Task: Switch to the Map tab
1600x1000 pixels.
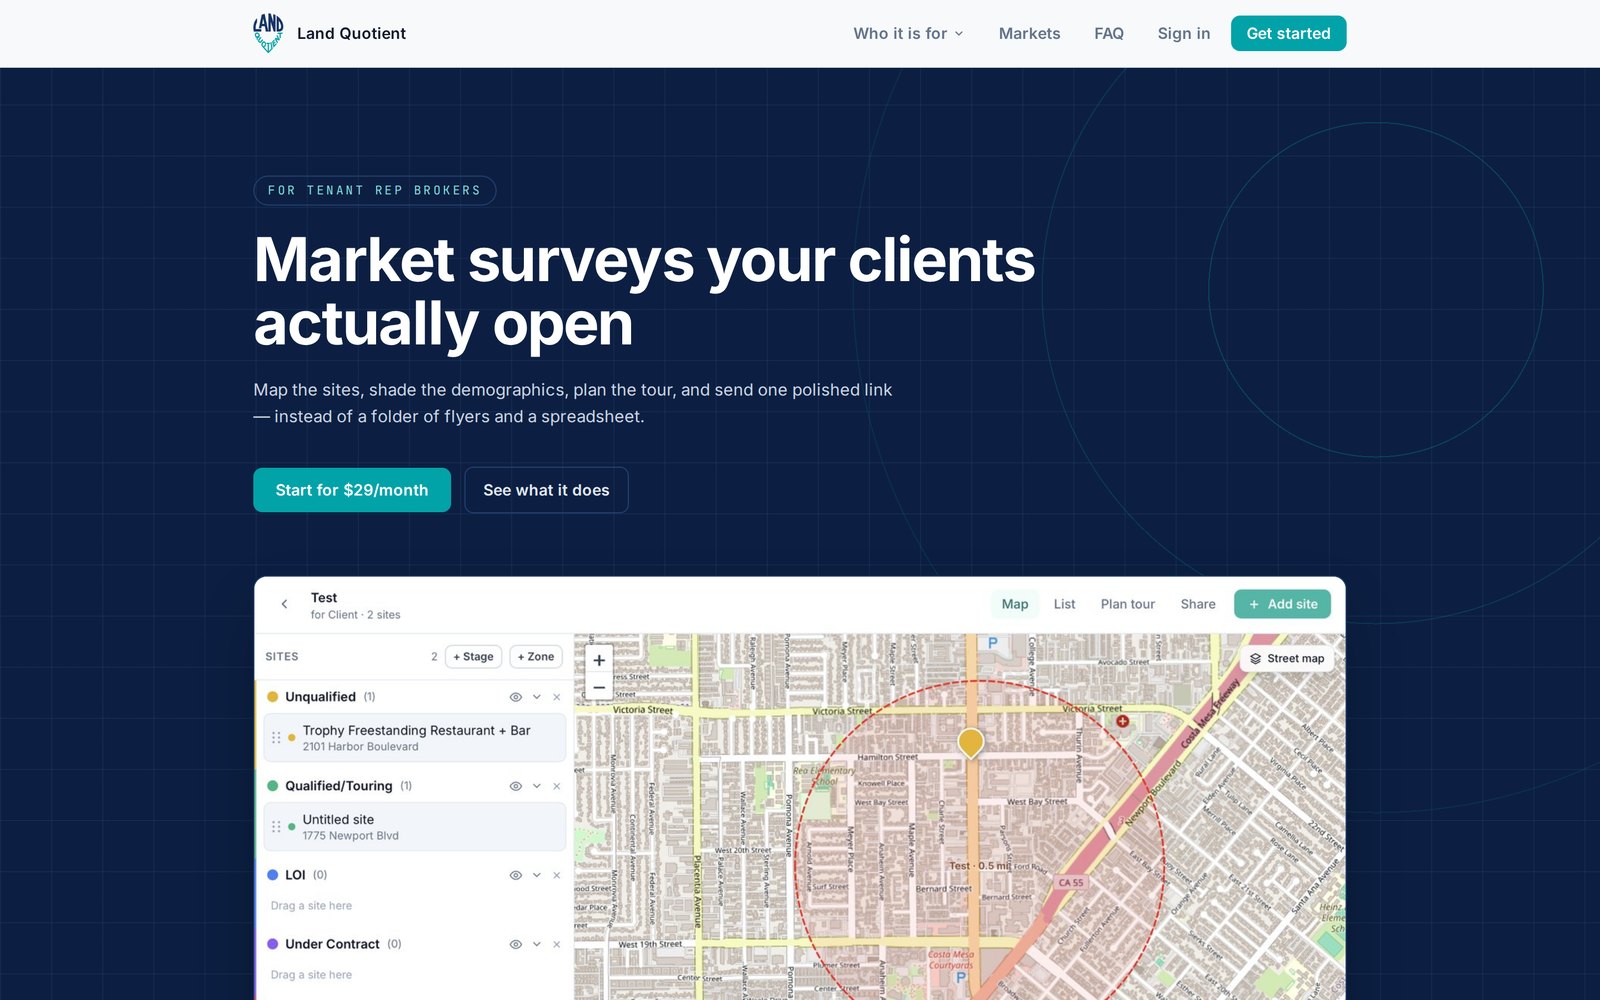Action: coord(1015,604)
